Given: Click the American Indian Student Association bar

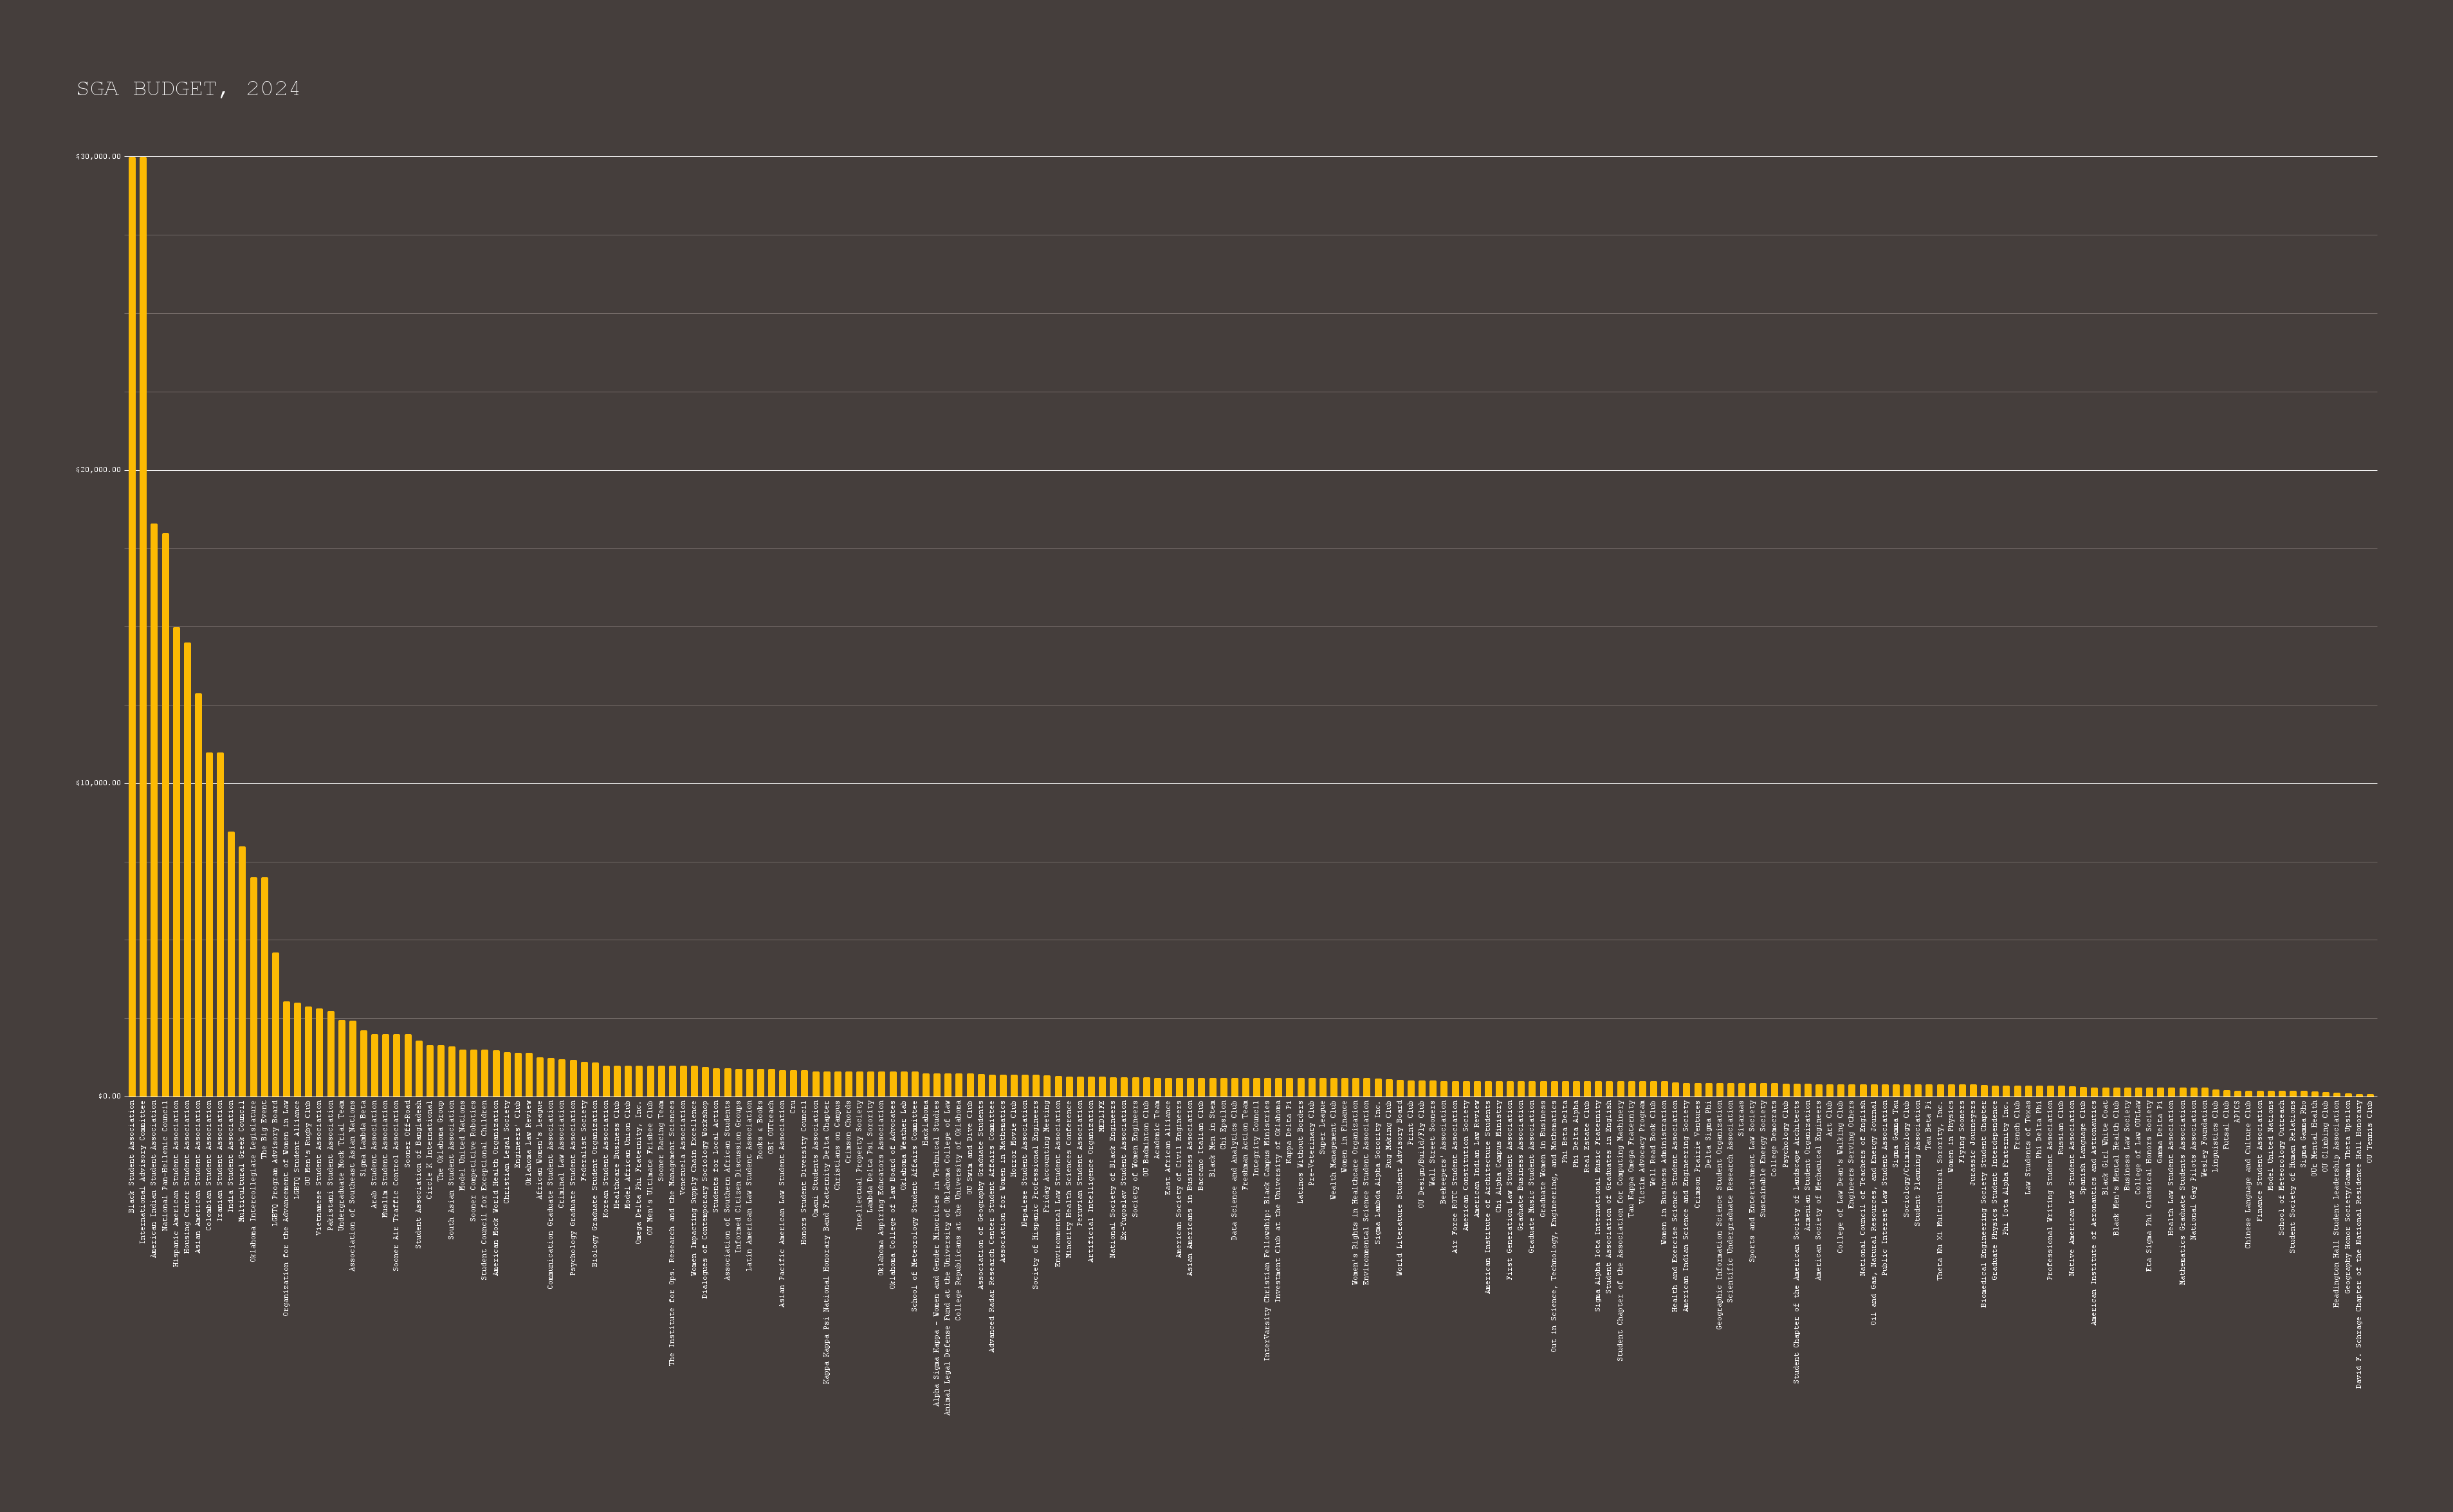Looking at the screenshot, I should (154, 810).
